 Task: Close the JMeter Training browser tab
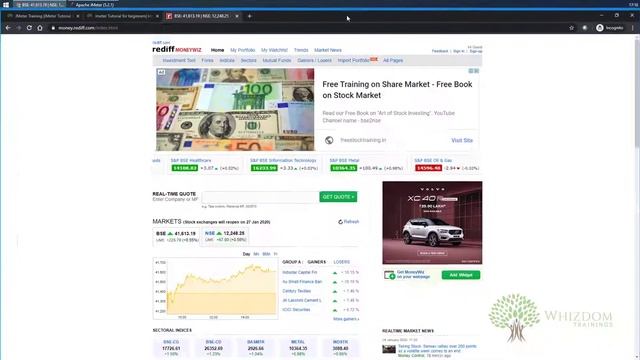click(78, 16)
